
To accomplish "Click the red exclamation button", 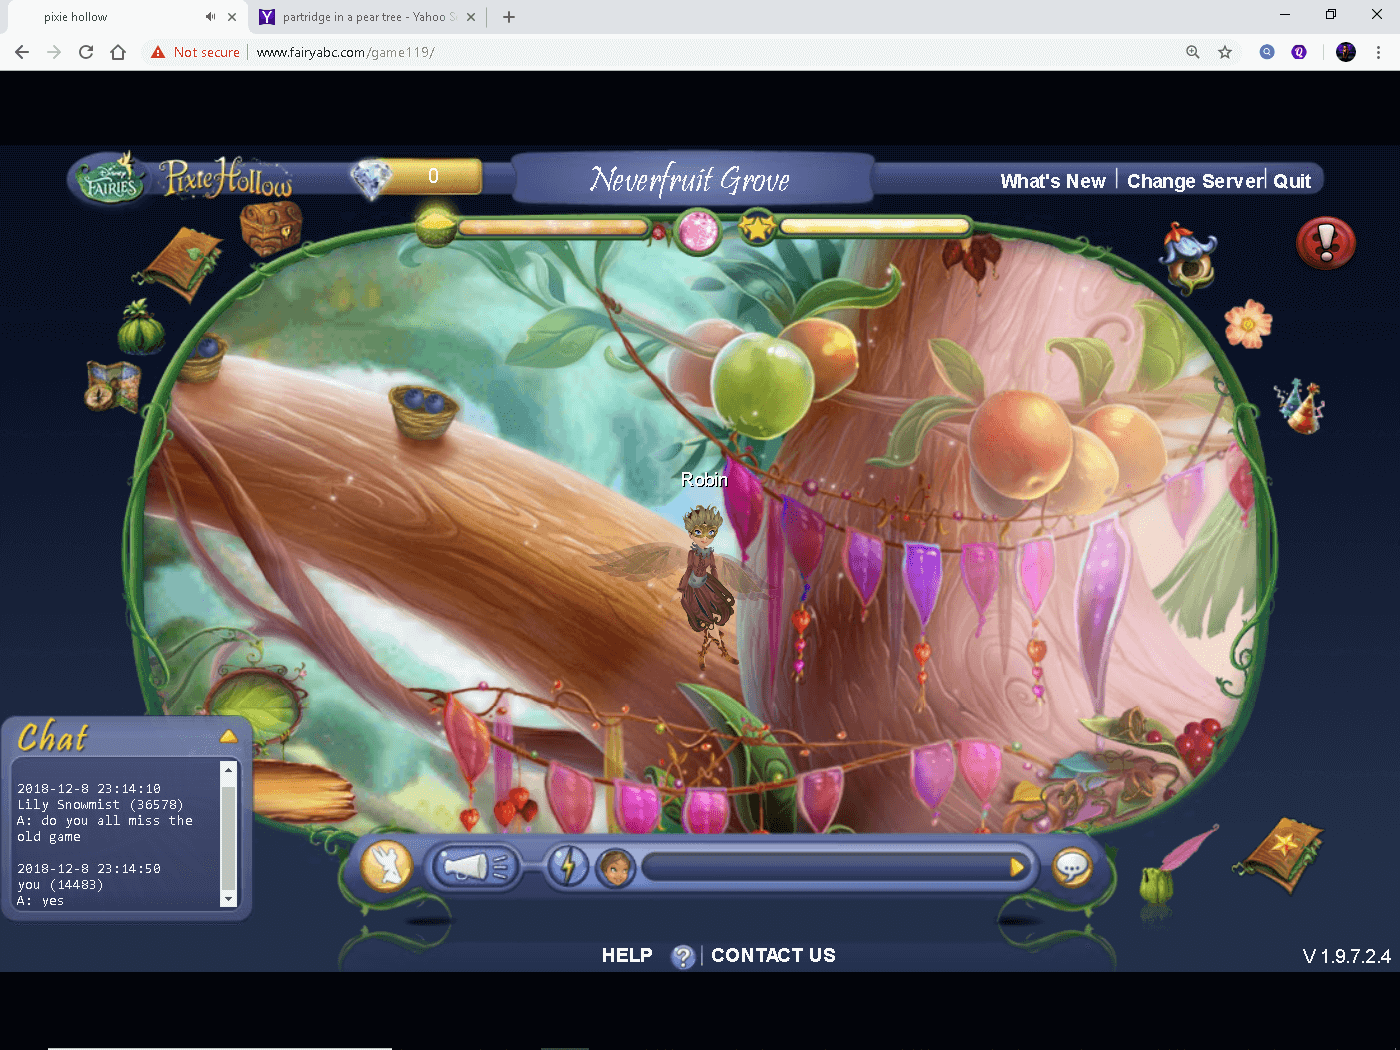I will [1325, 243].
